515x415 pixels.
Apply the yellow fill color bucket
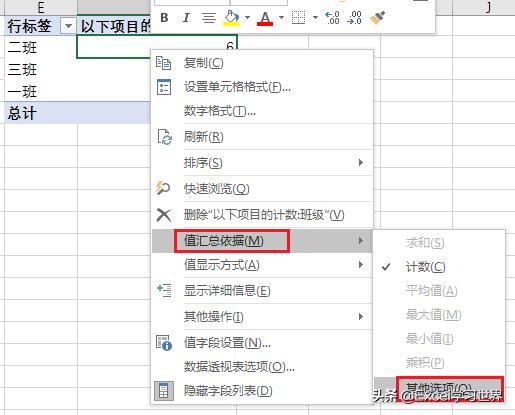[231, 17]
